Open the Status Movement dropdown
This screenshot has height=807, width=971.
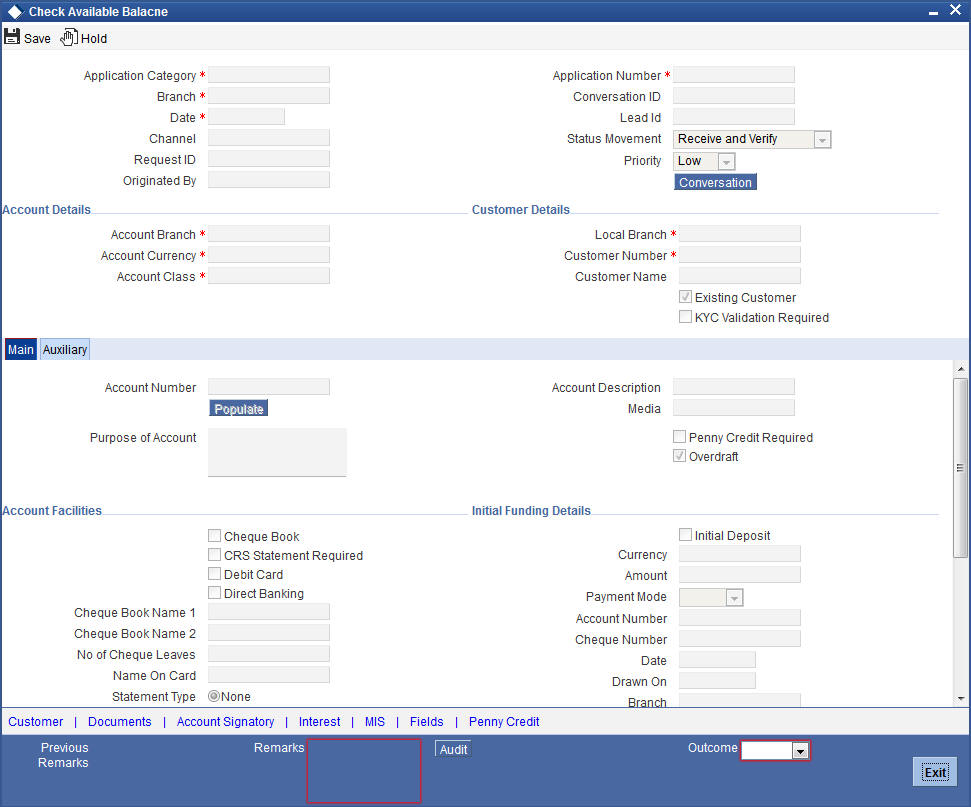[x=822, y=140]
